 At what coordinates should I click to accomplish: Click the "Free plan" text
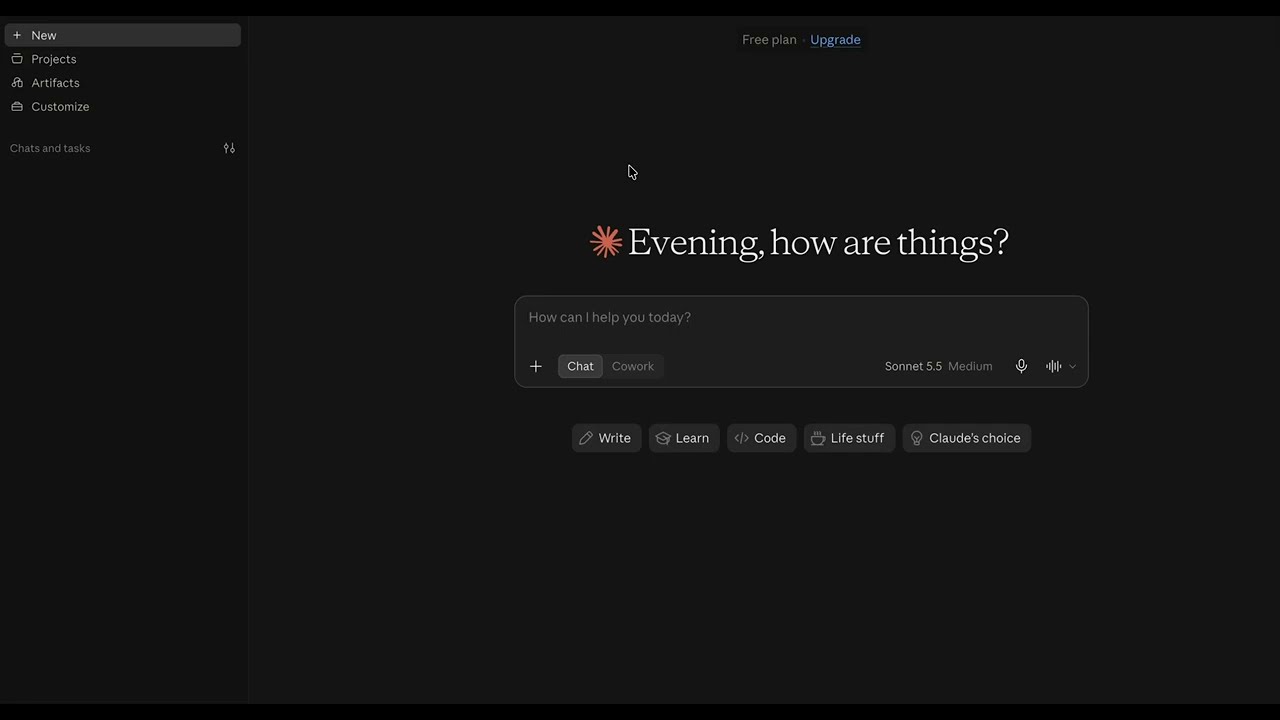[x=769, y=40]
